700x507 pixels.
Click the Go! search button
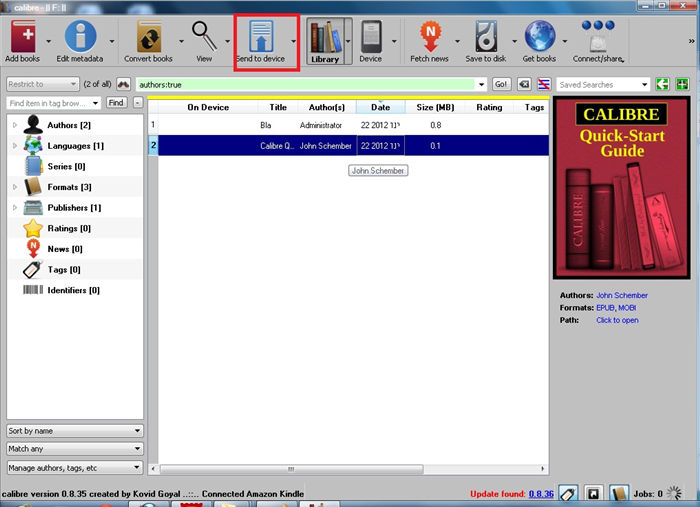click(501, 84)
